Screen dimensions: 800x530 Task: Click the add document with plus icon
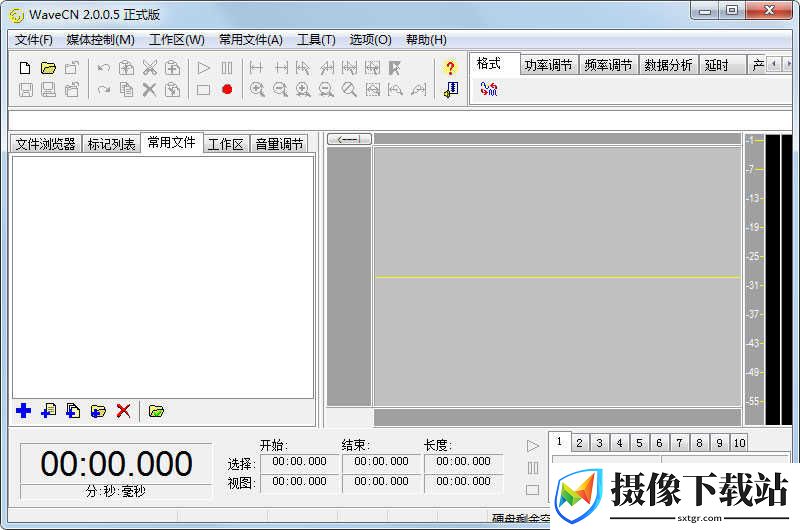coord(48,411)
